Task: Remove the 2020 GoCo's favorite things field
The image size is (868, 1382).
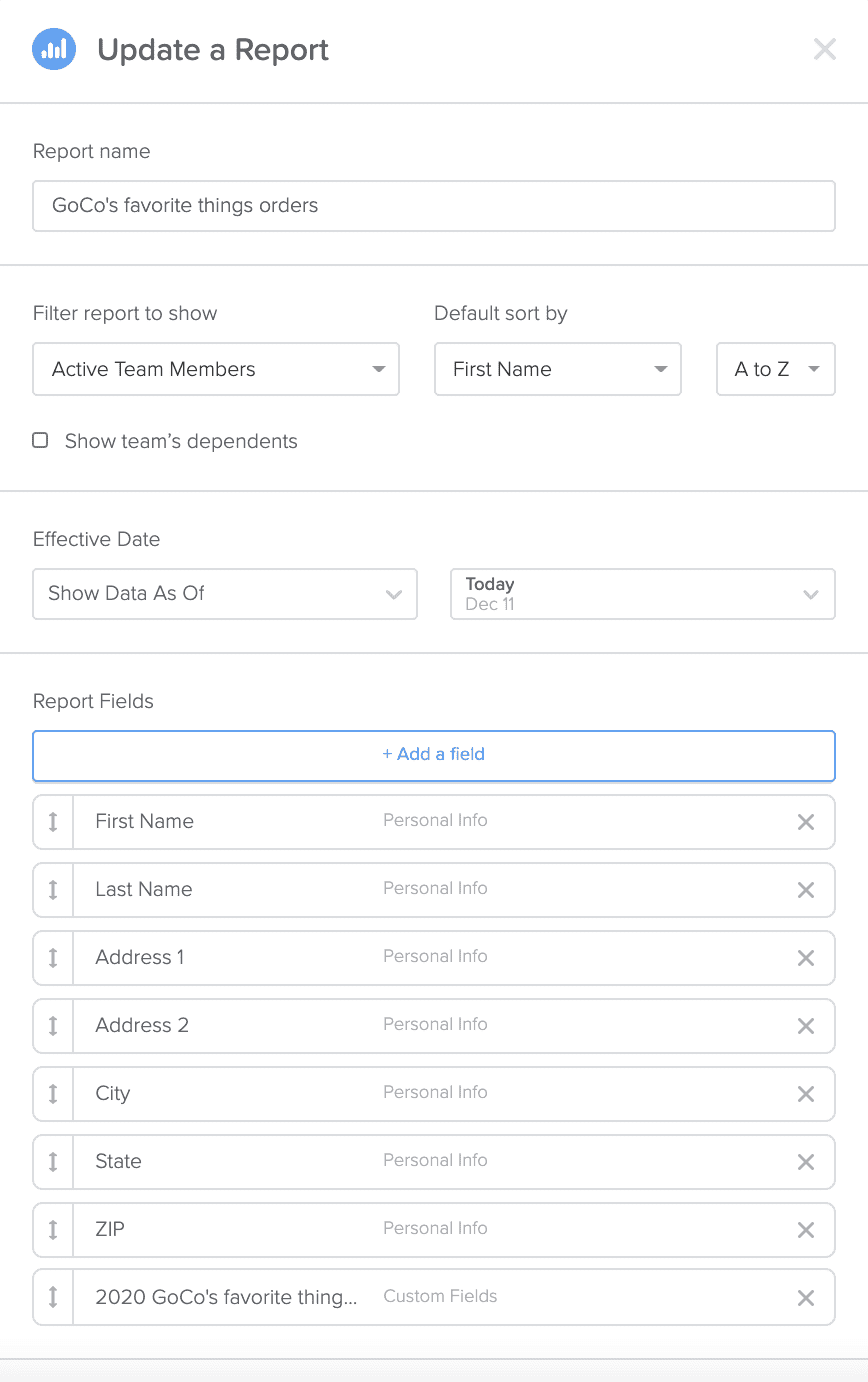Action: click(x=805, y=1298)
